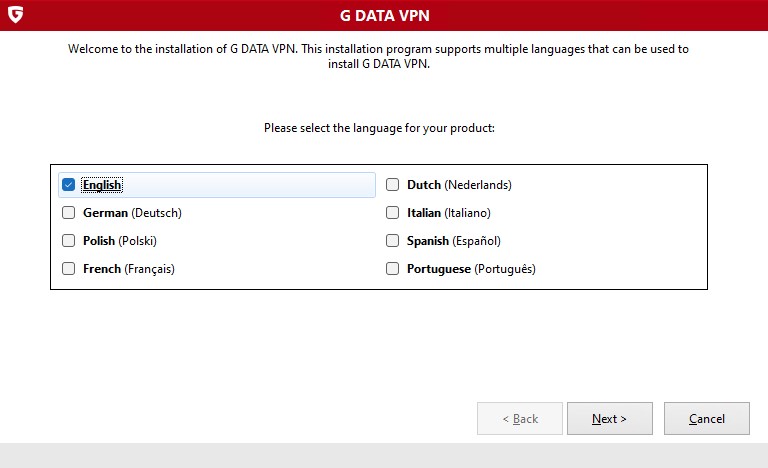768x468 pixels.
Task: Uncheck the English language checkbox
Action: (69, 185)
